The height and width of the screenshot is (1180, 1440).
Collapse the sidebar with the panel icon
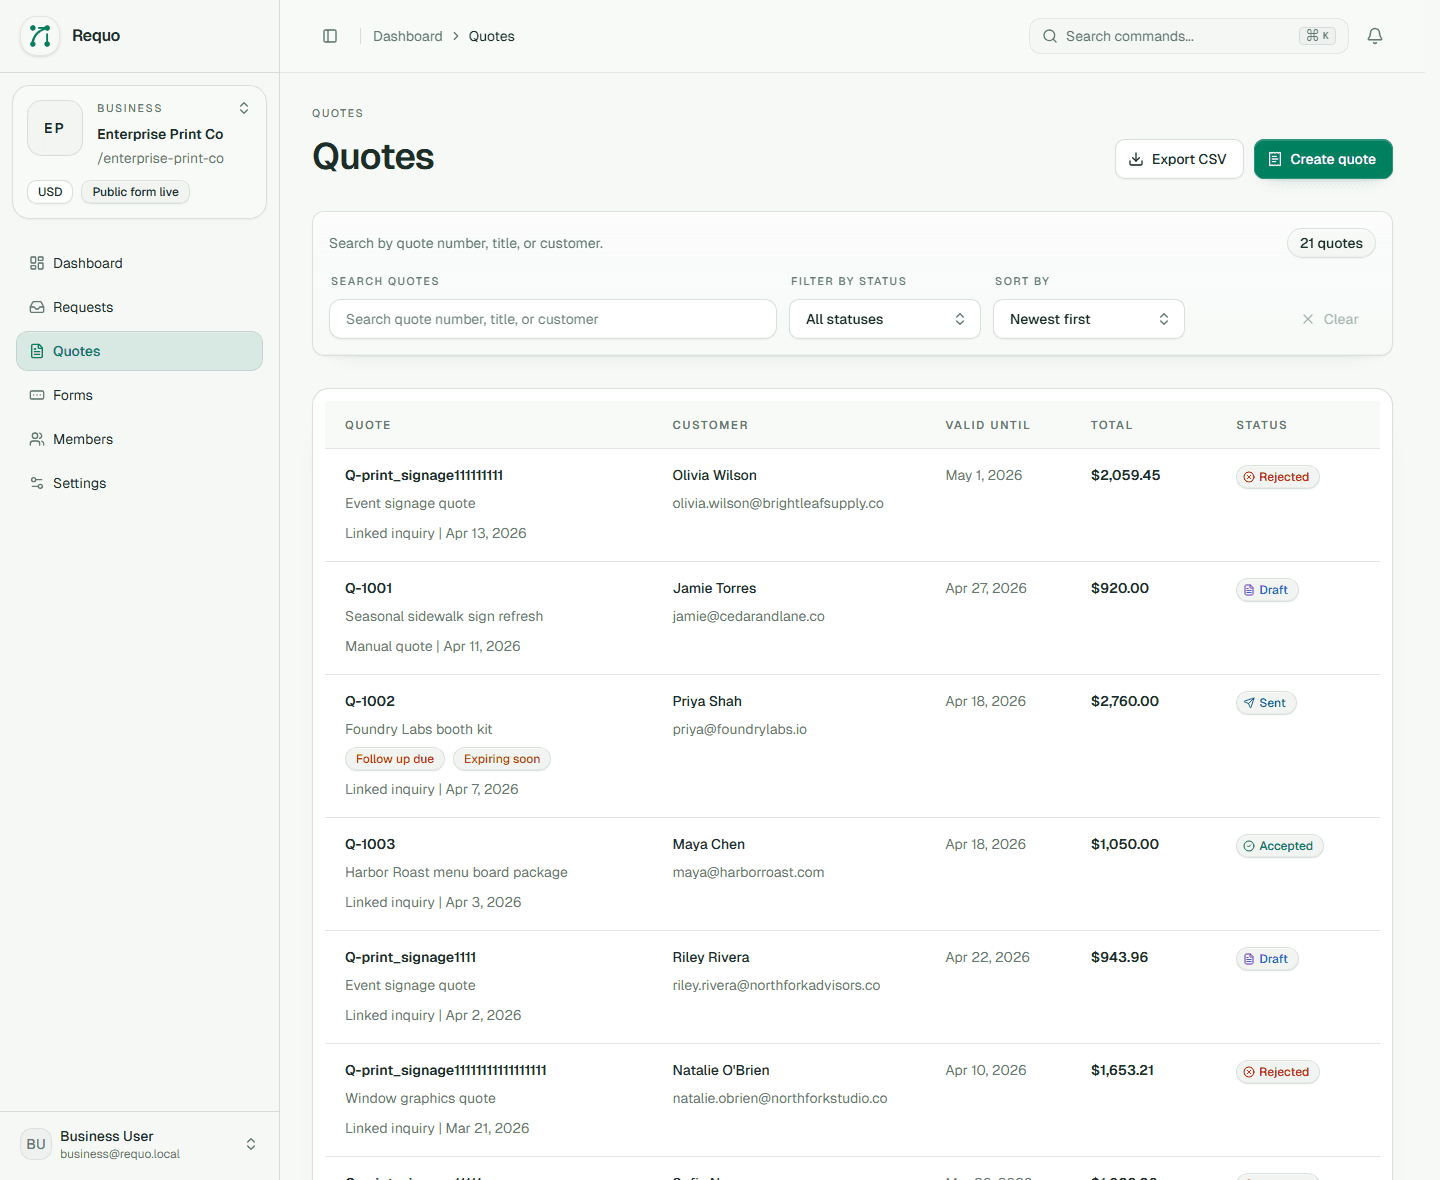(330, 35)
